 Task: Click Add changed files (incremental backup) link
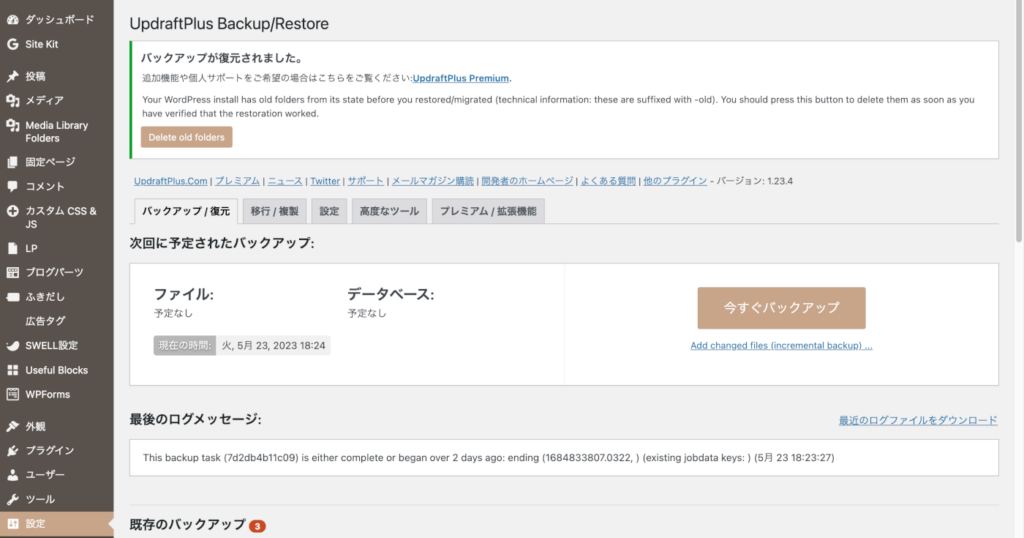(x=782, y=345)
